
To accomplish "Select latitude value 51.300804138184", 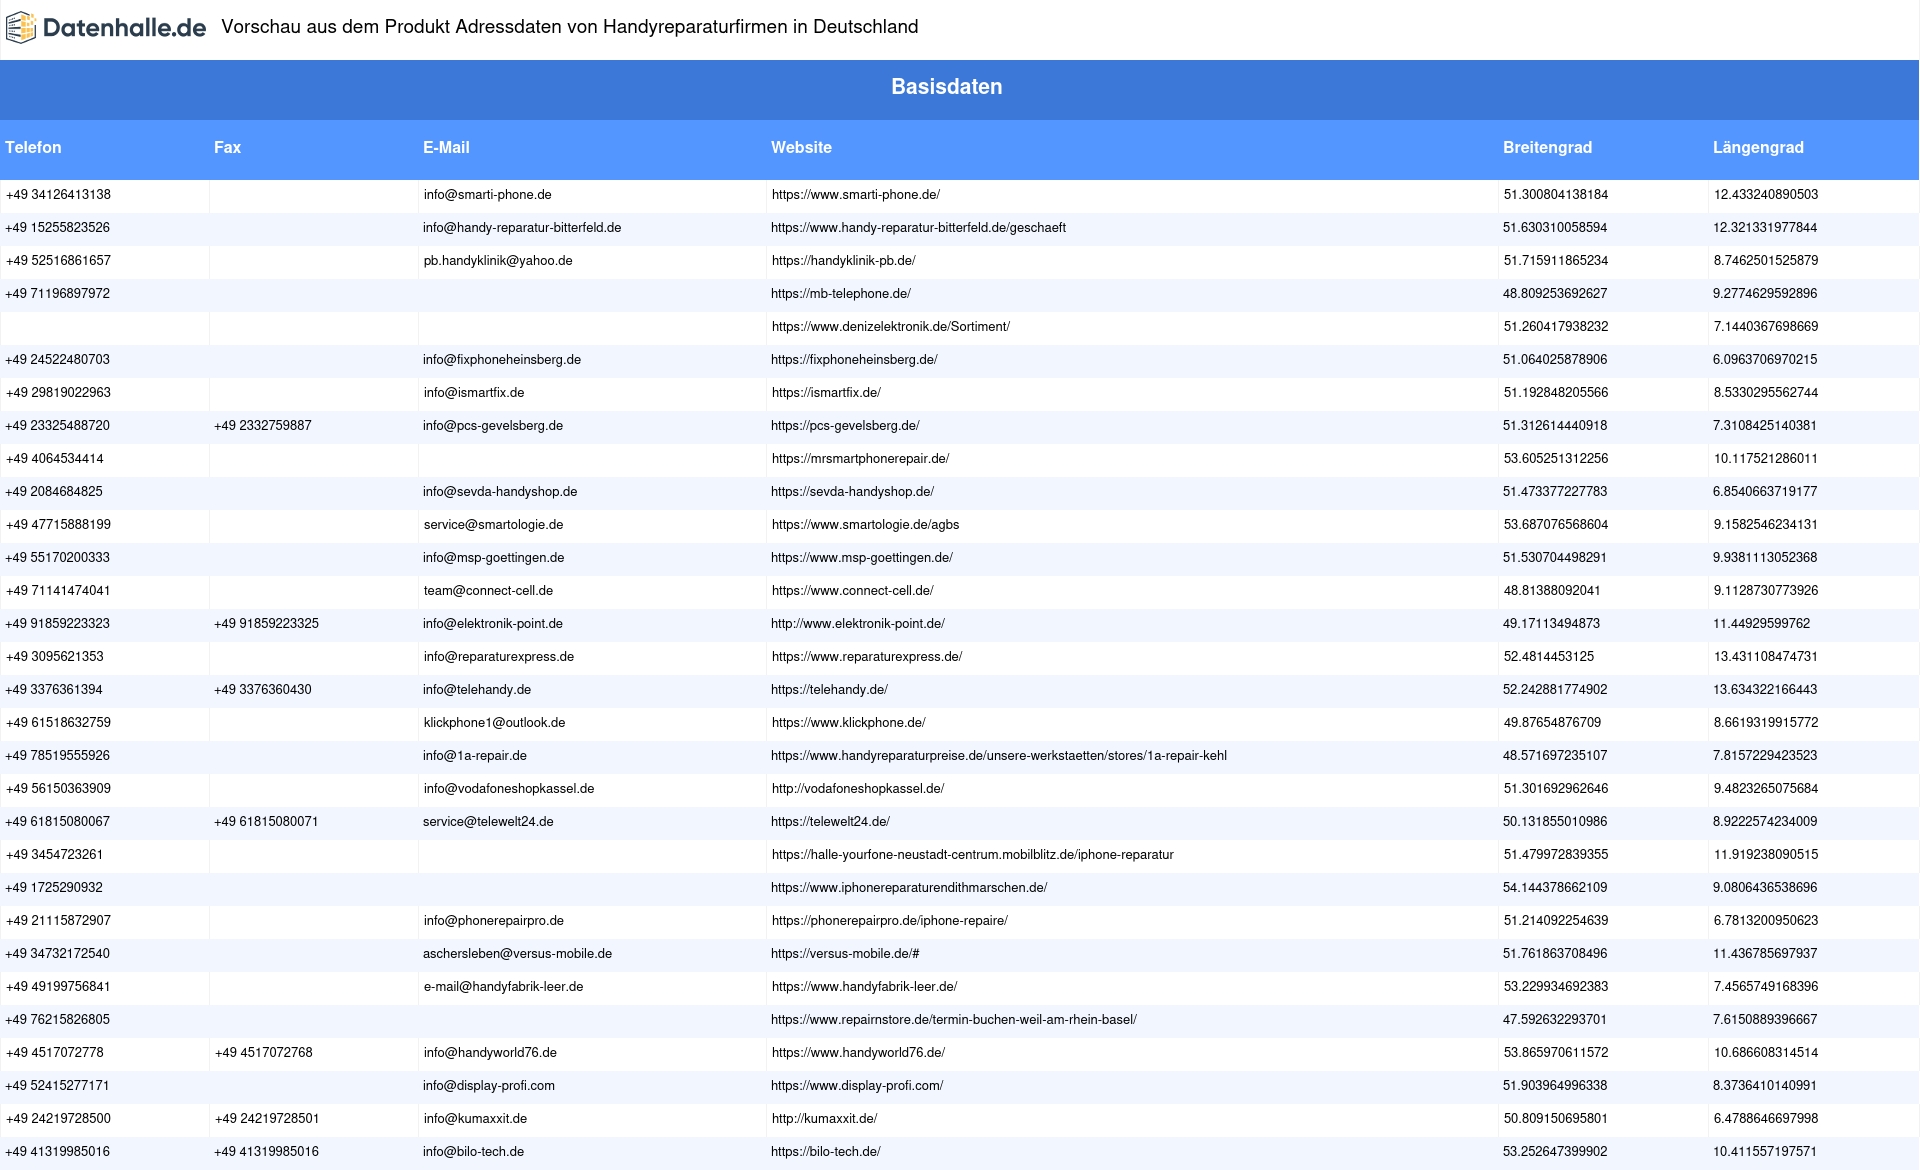I will point(1556,195).
